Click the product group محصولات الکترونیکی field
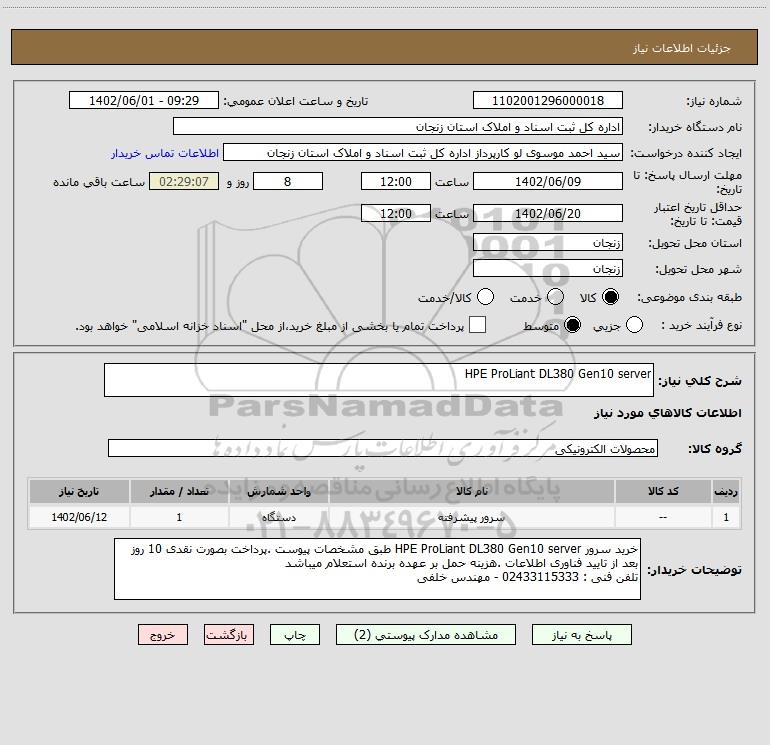This screenshot has height=745, width=770. point(383,448)
